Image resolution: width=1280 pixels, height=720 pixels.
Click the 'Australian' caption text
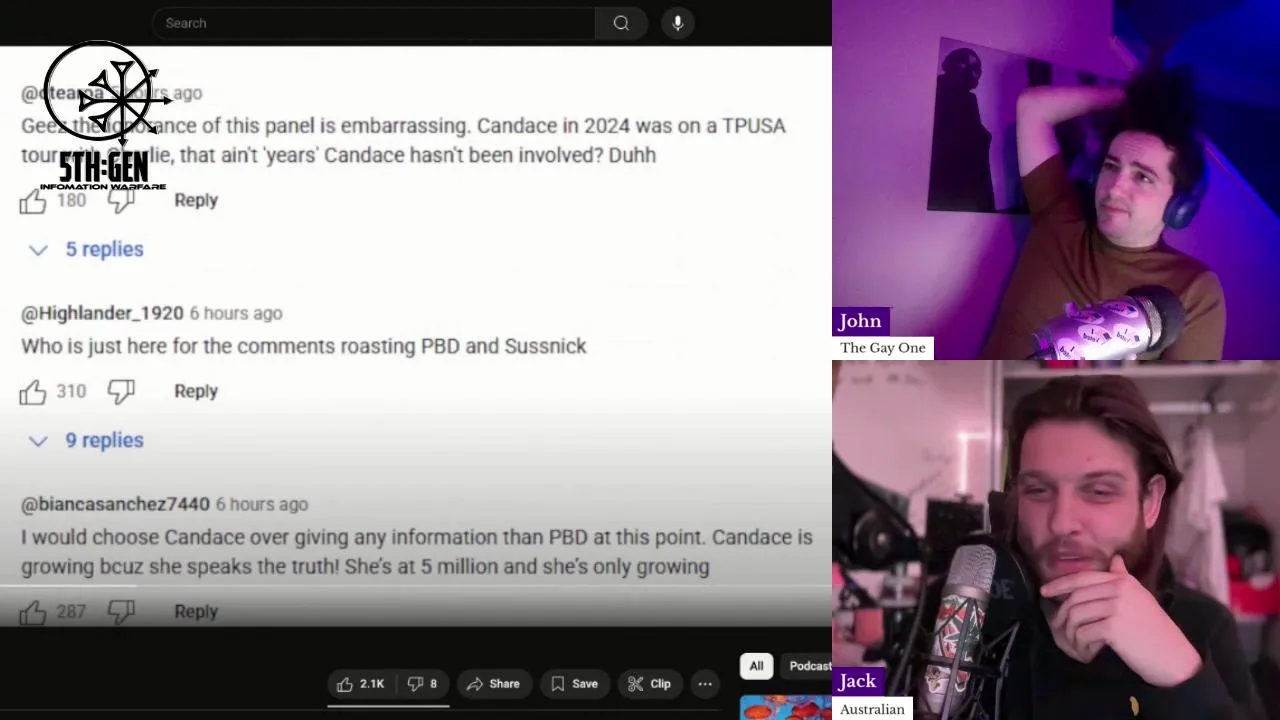872,709
